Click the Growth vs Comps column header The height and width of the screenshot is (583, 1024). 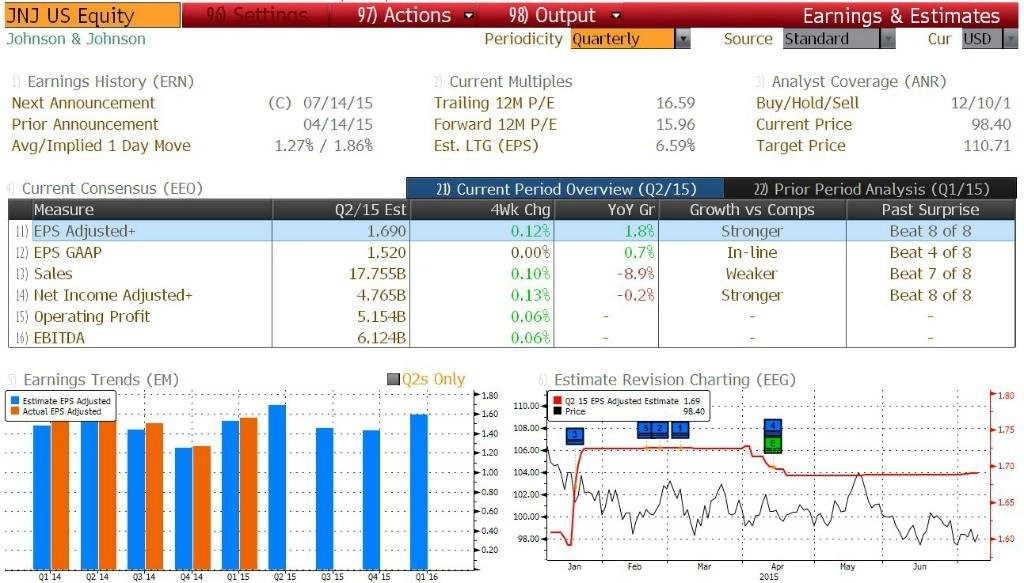[x=752, y=210]
